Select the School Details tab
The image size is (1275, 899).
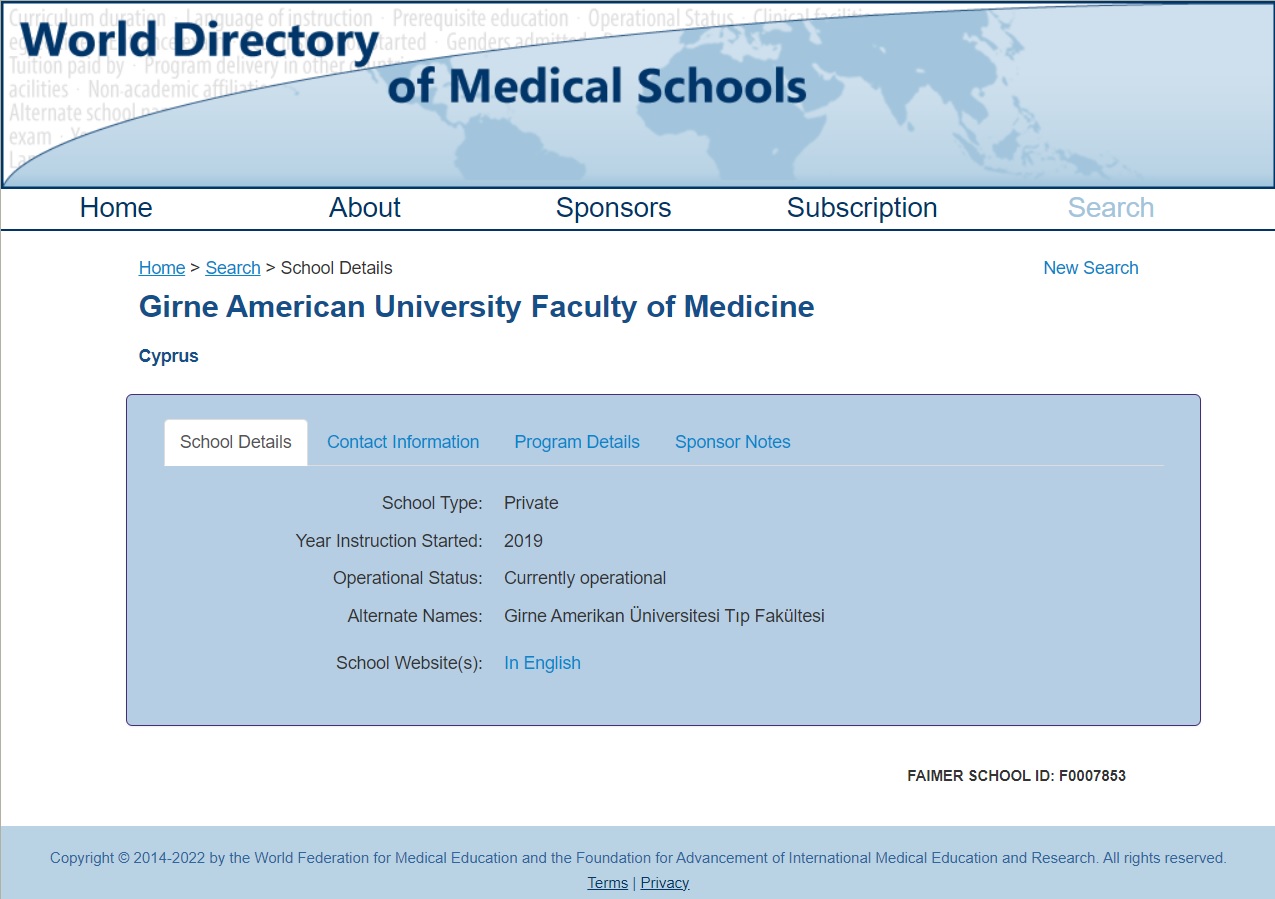click(236, 442)
